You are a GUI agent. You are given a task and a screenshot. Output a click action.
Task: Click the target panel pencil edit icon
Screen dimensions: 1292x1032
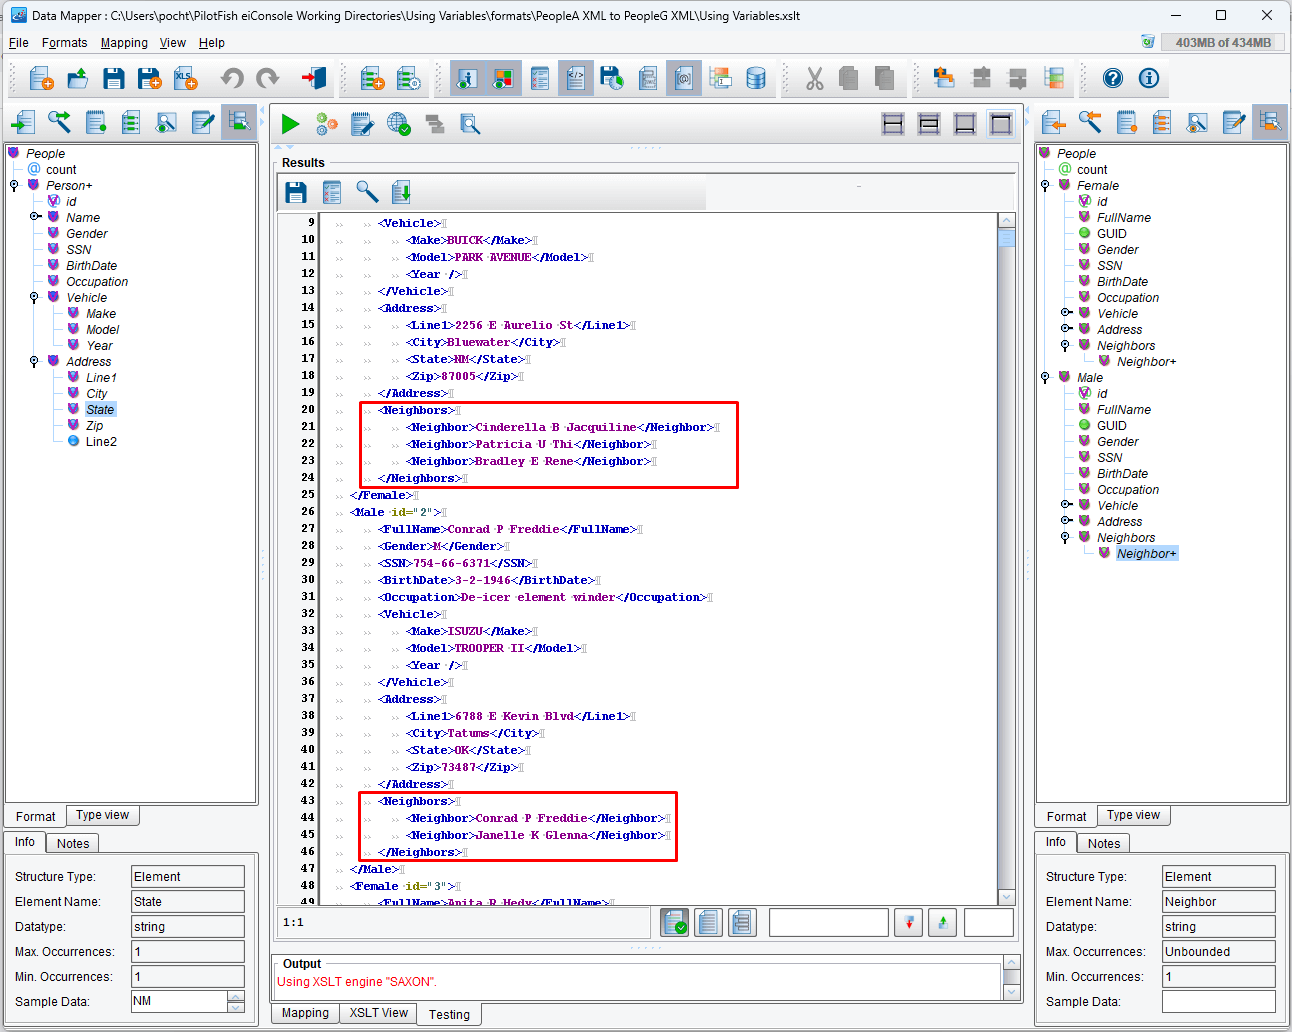click(x=1234, y=122)
